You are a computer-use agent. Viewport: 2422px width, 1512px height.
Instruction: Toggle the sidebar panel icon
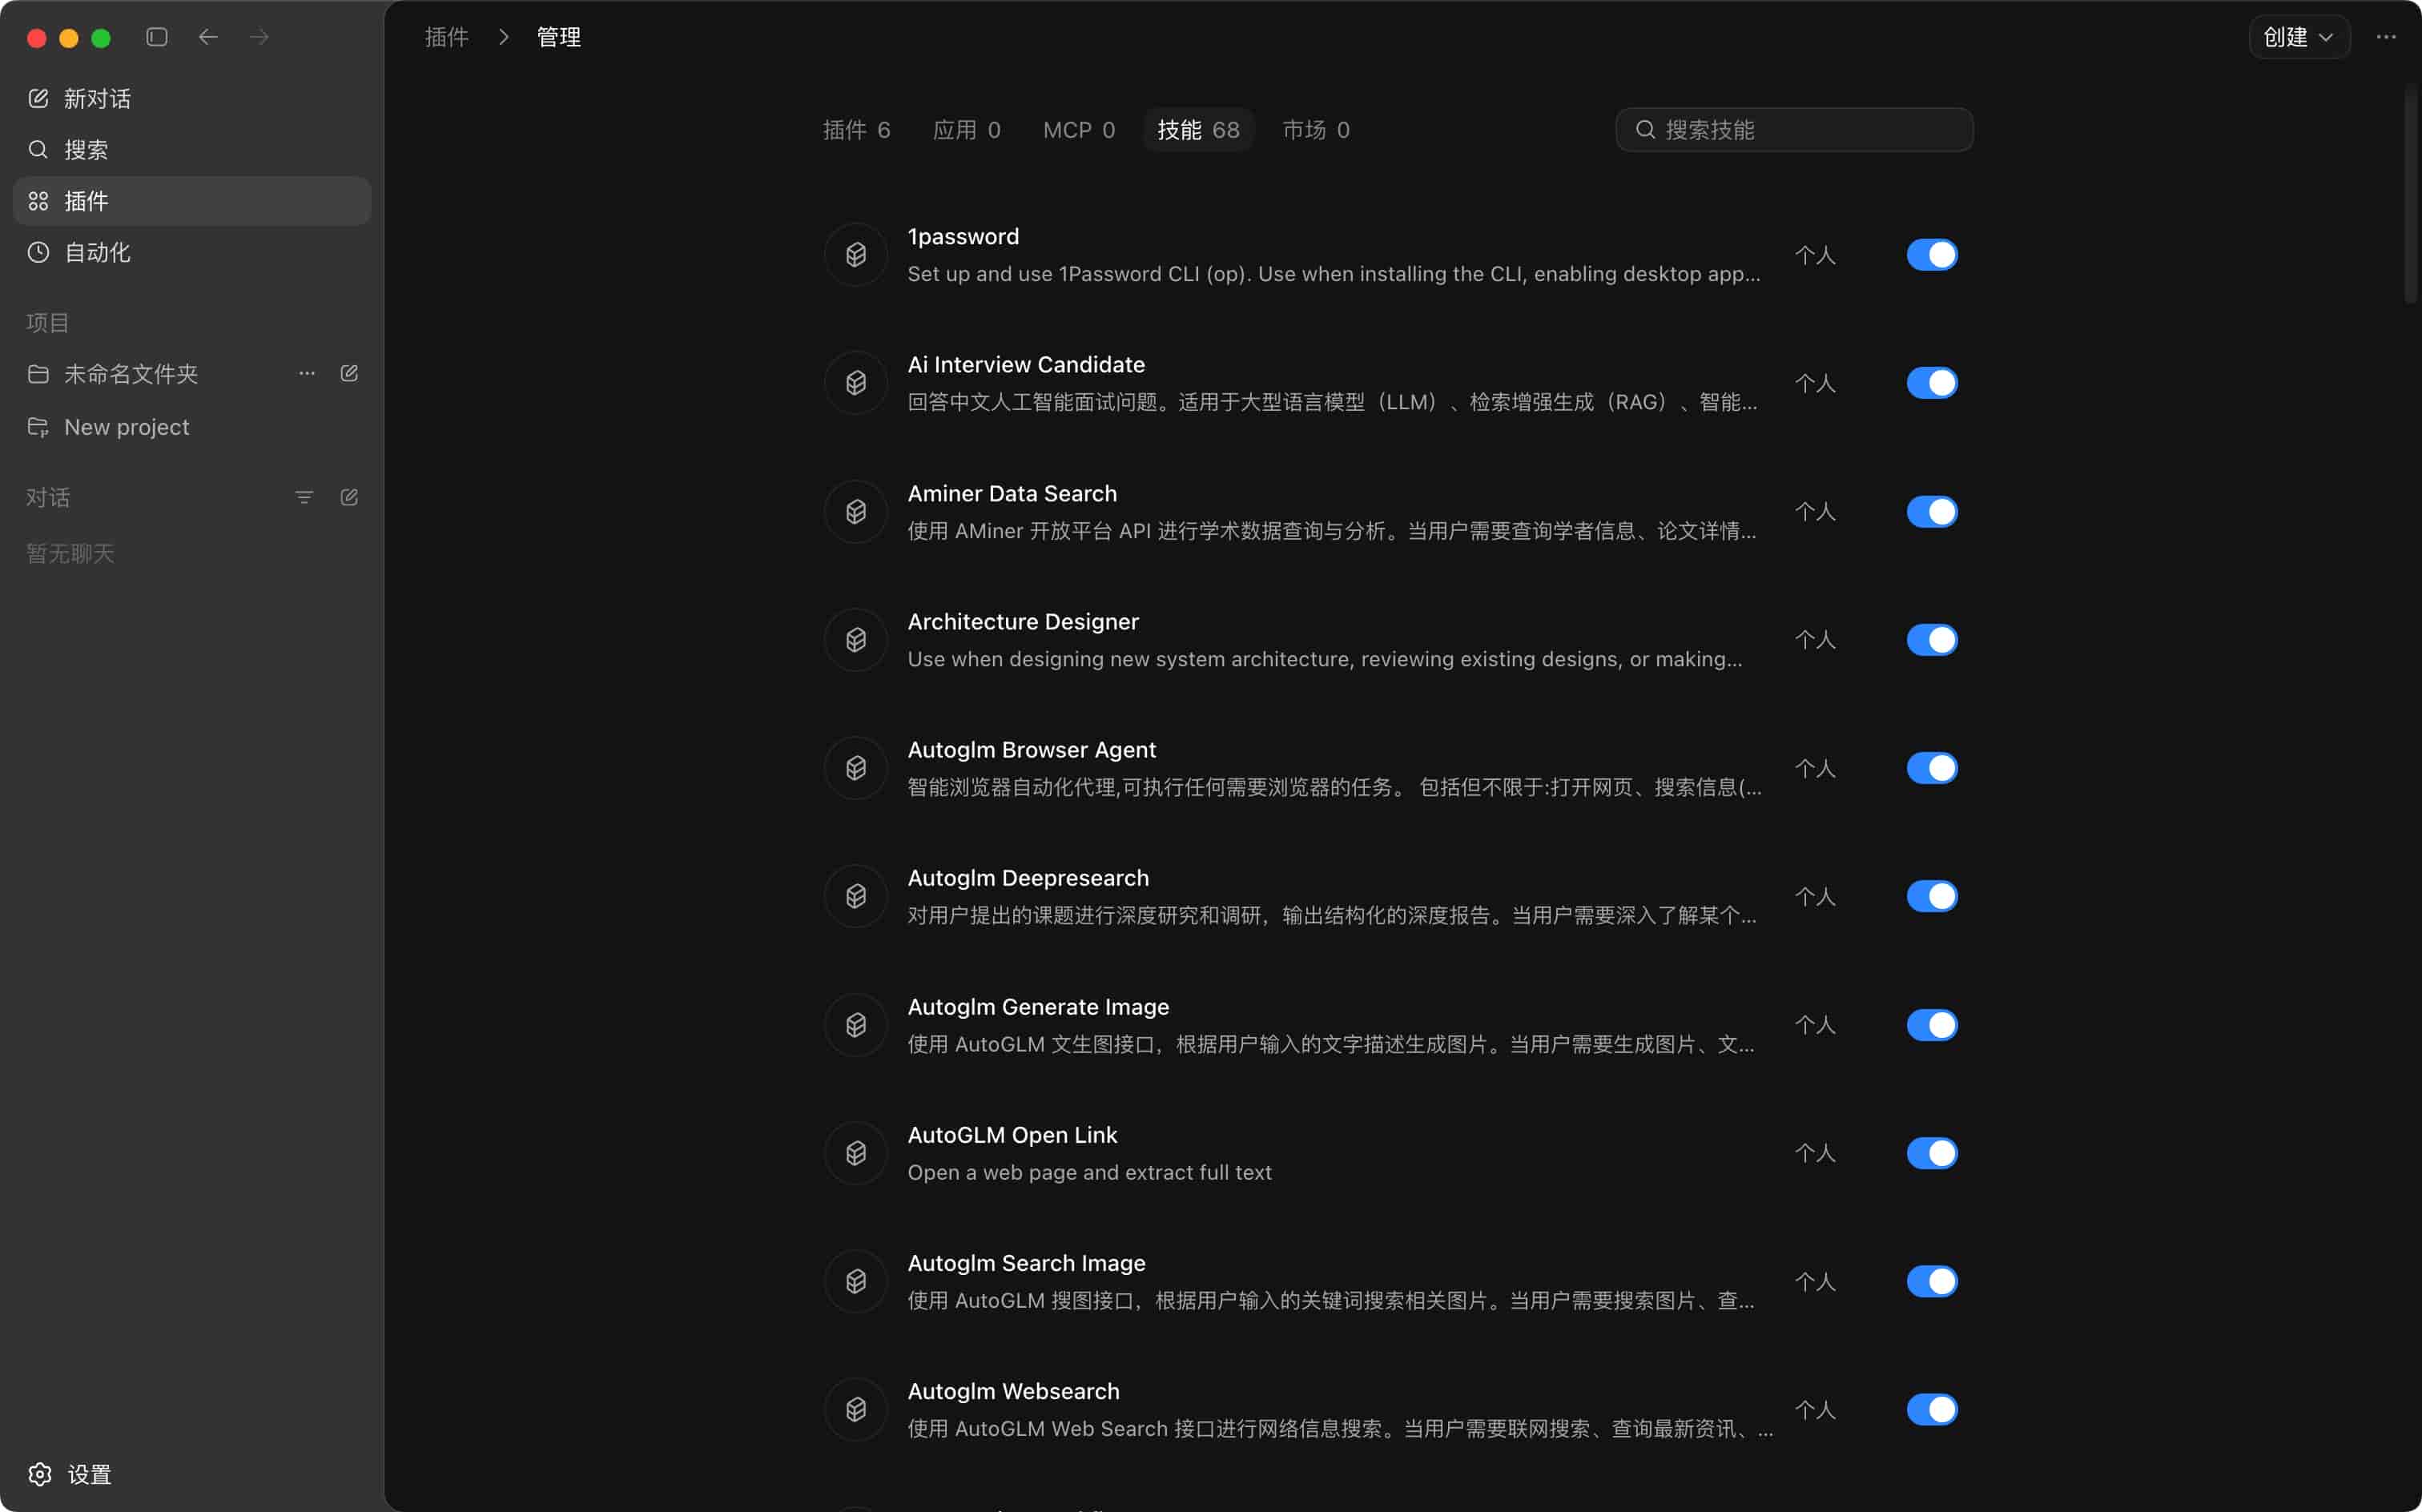(157, 37)
